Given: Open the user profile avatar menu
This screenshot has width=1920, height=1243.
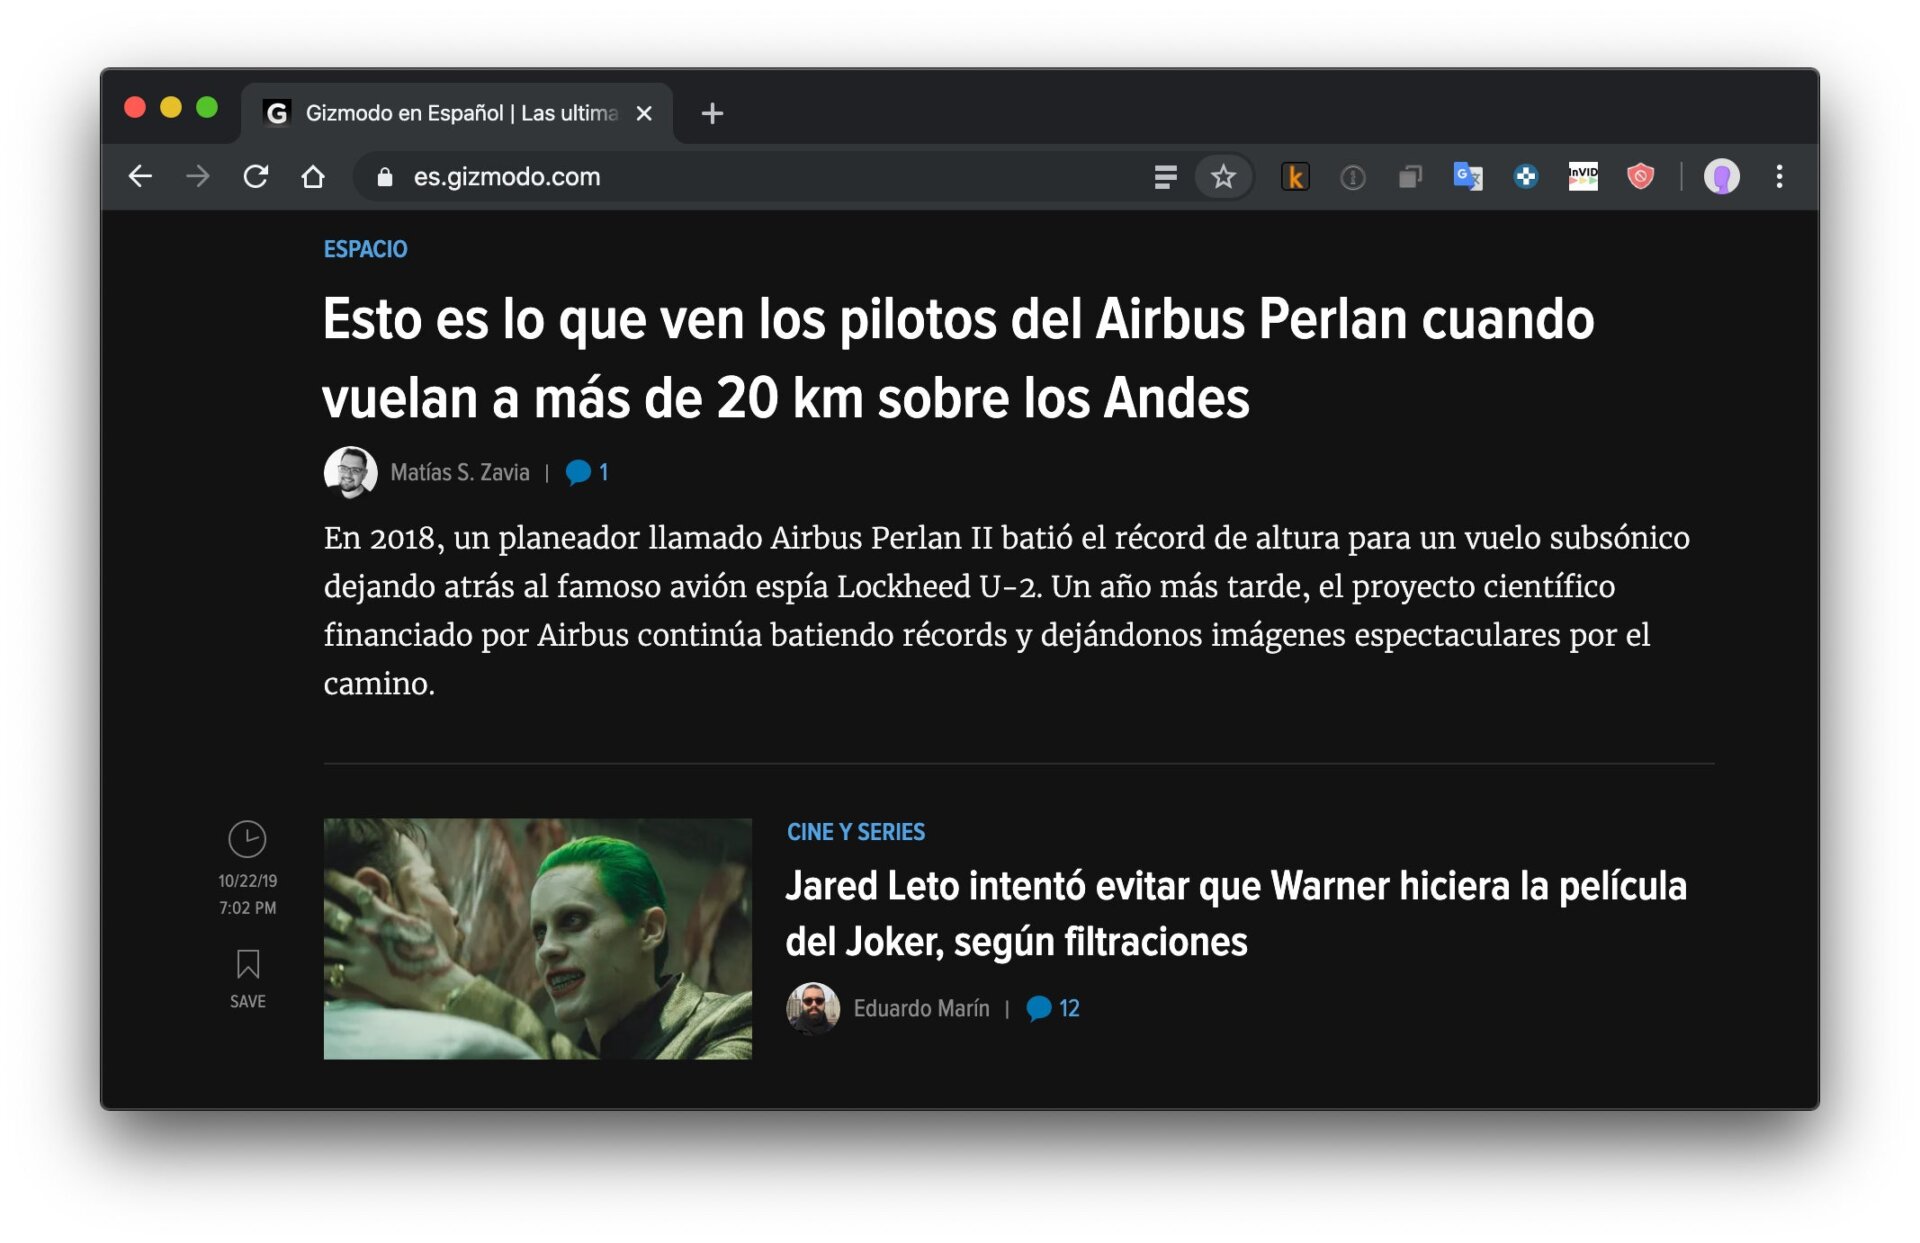Looking at the screenshot, I should click(x=1721, y=177).
